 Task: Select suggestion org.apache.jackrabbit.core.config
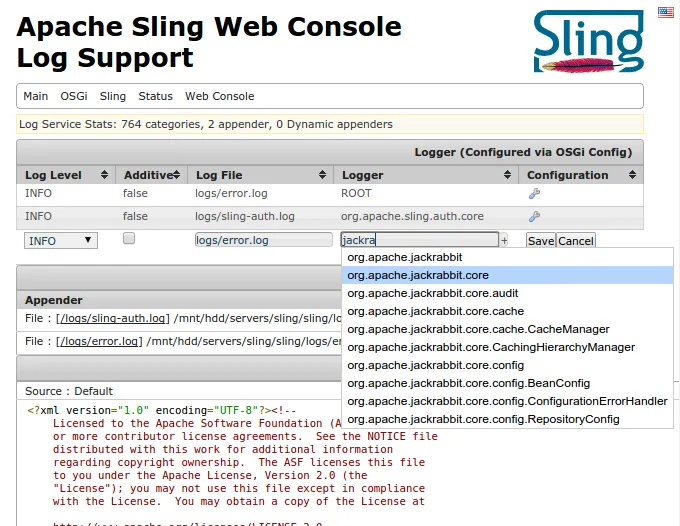click(x=507, y=365)
